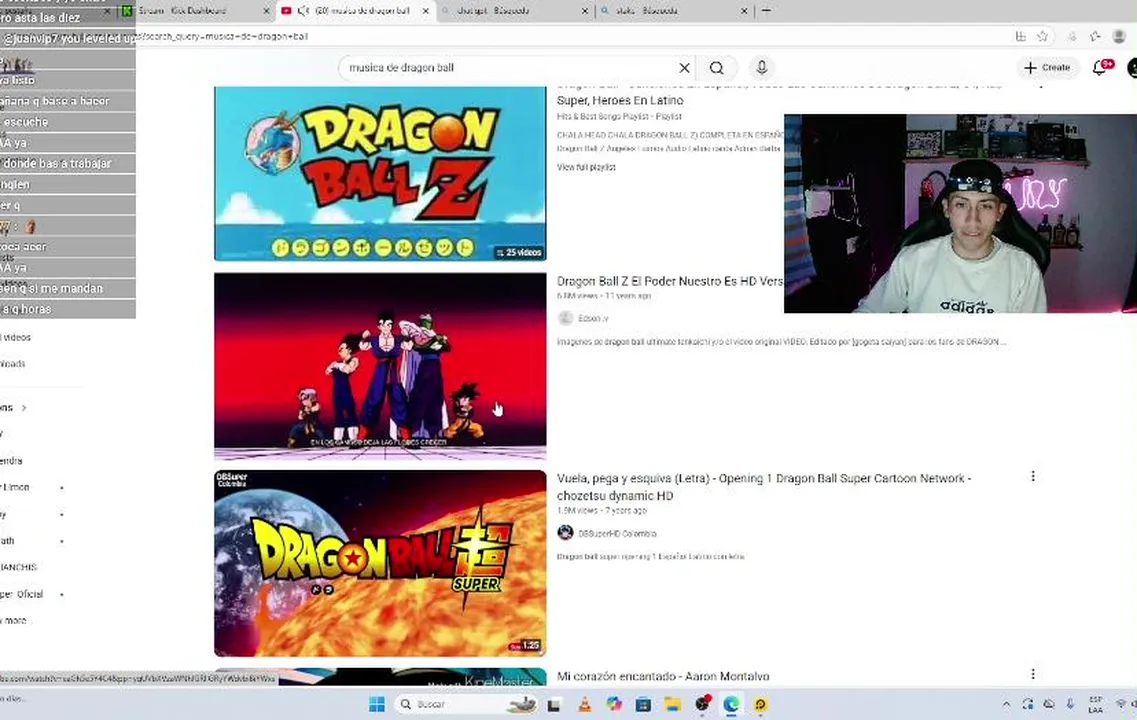Screen dimensions: 1137x720
Task: Click Show more in subscriptions list
Action: pyautogui.click(x=15, y=621)
